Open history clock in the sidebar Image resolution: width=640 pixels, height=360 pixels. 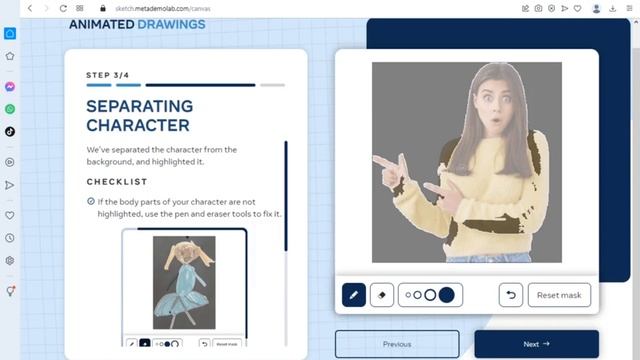(10, 238)
